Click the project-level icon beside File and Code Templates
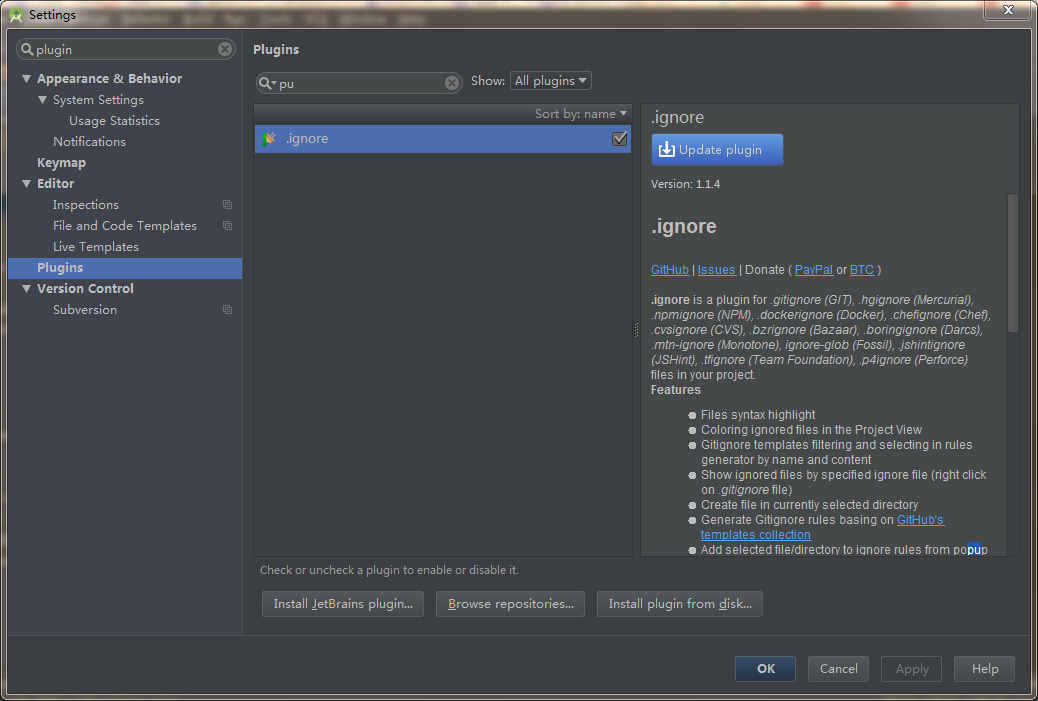 (227, 226)
